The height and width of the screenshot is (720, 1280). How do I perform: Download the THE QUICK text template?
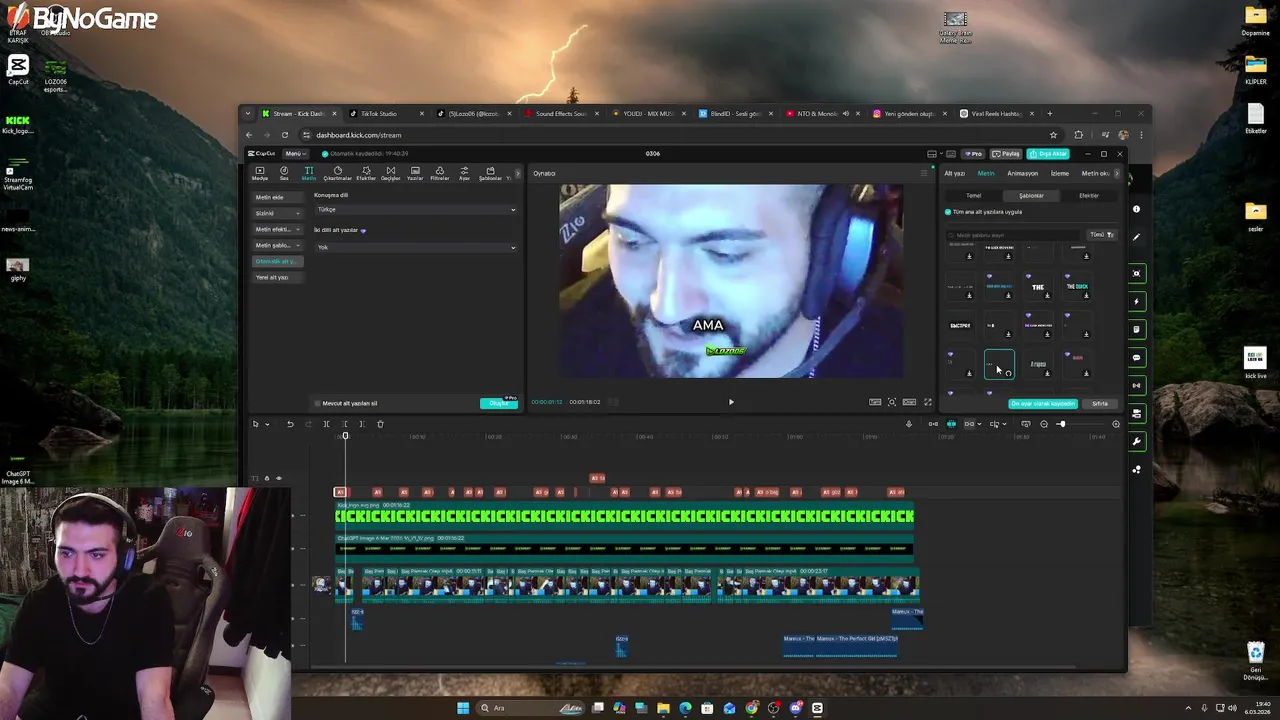tap(1086, 296)
